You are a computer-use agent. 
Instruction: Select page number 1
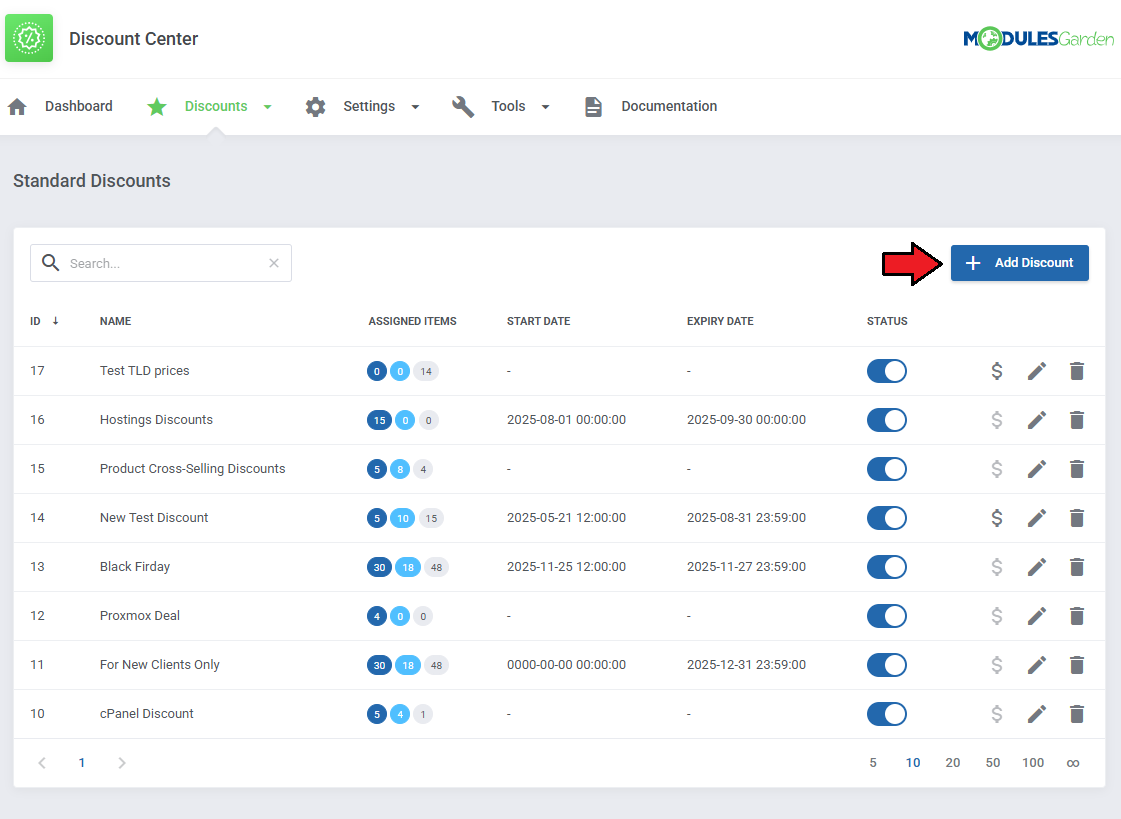(x=82, y=763)
